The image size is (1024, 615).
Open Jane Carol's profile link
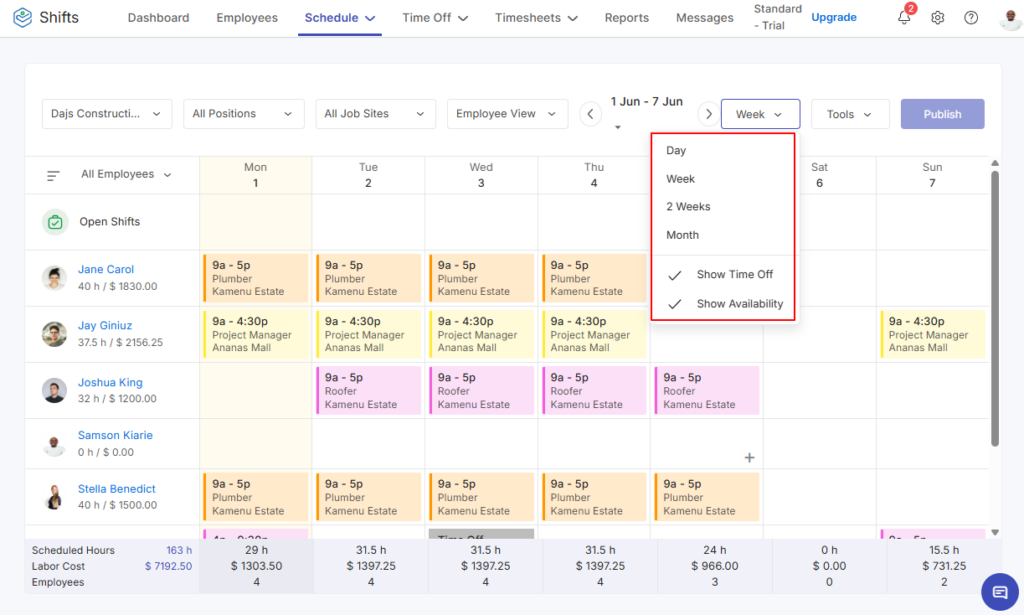click(x=106, y=270)
